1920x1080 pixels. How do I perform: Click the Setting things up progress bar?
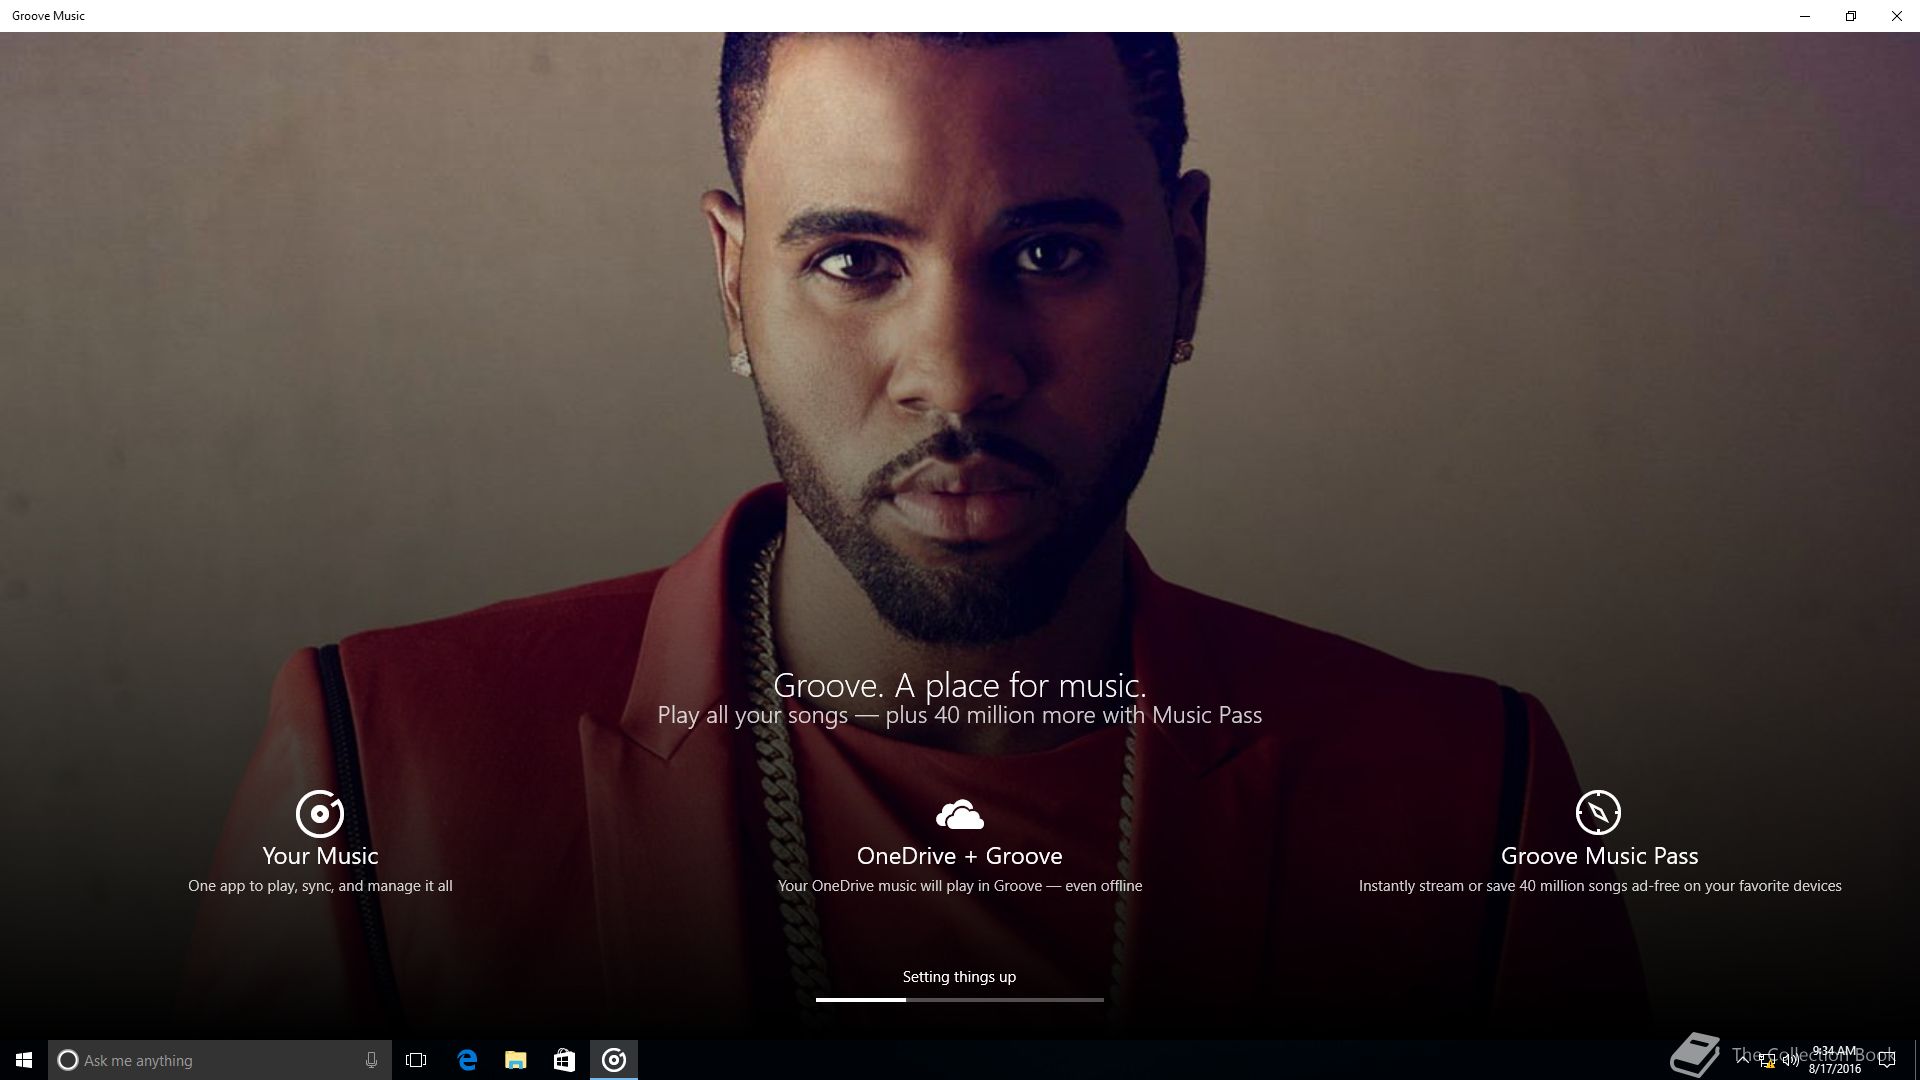(960, 999)
